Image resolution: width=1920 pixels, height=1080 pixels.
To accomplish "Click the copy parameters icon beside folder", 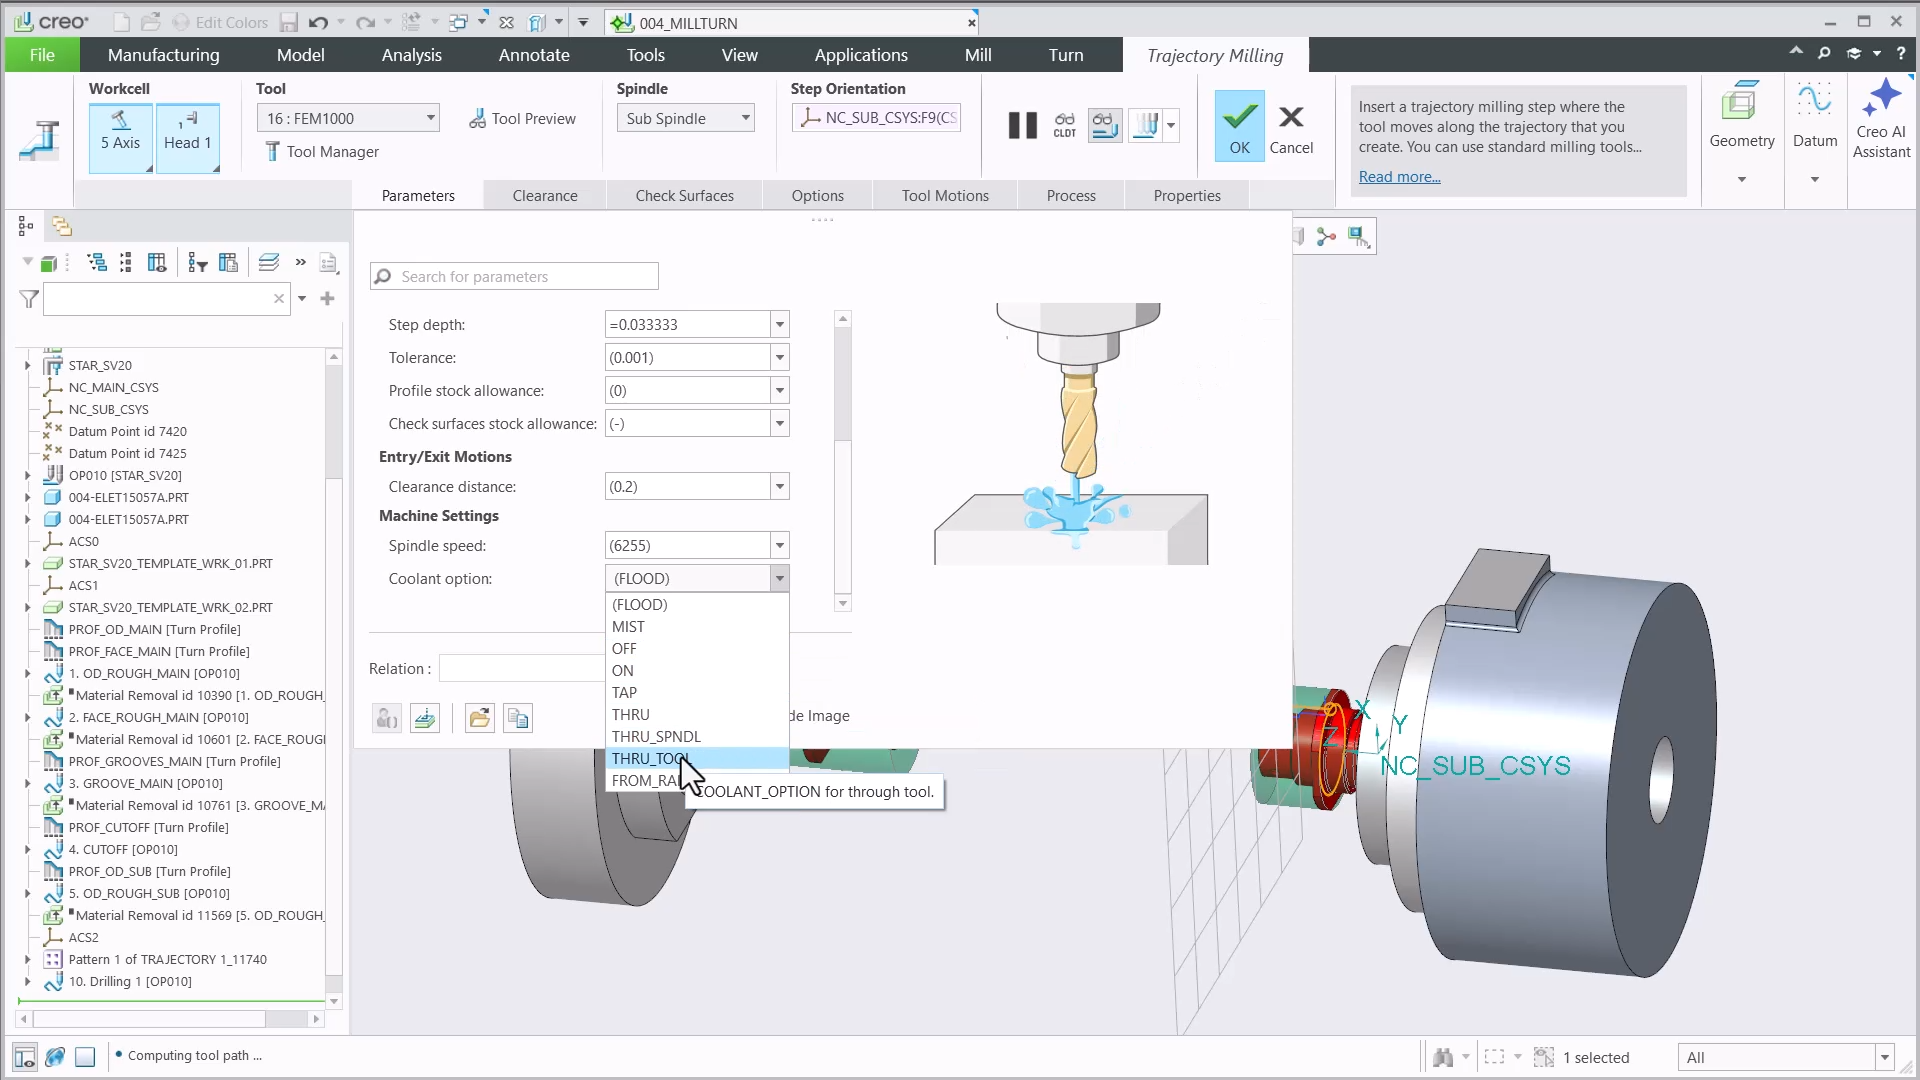I will tap(518, 718).
